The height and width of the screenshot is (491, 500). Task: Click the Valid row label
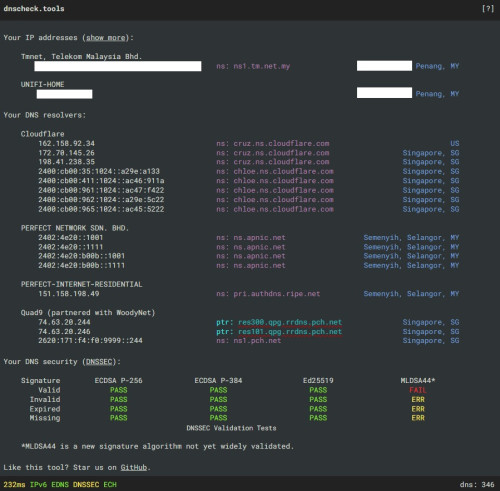coord(49,390)
